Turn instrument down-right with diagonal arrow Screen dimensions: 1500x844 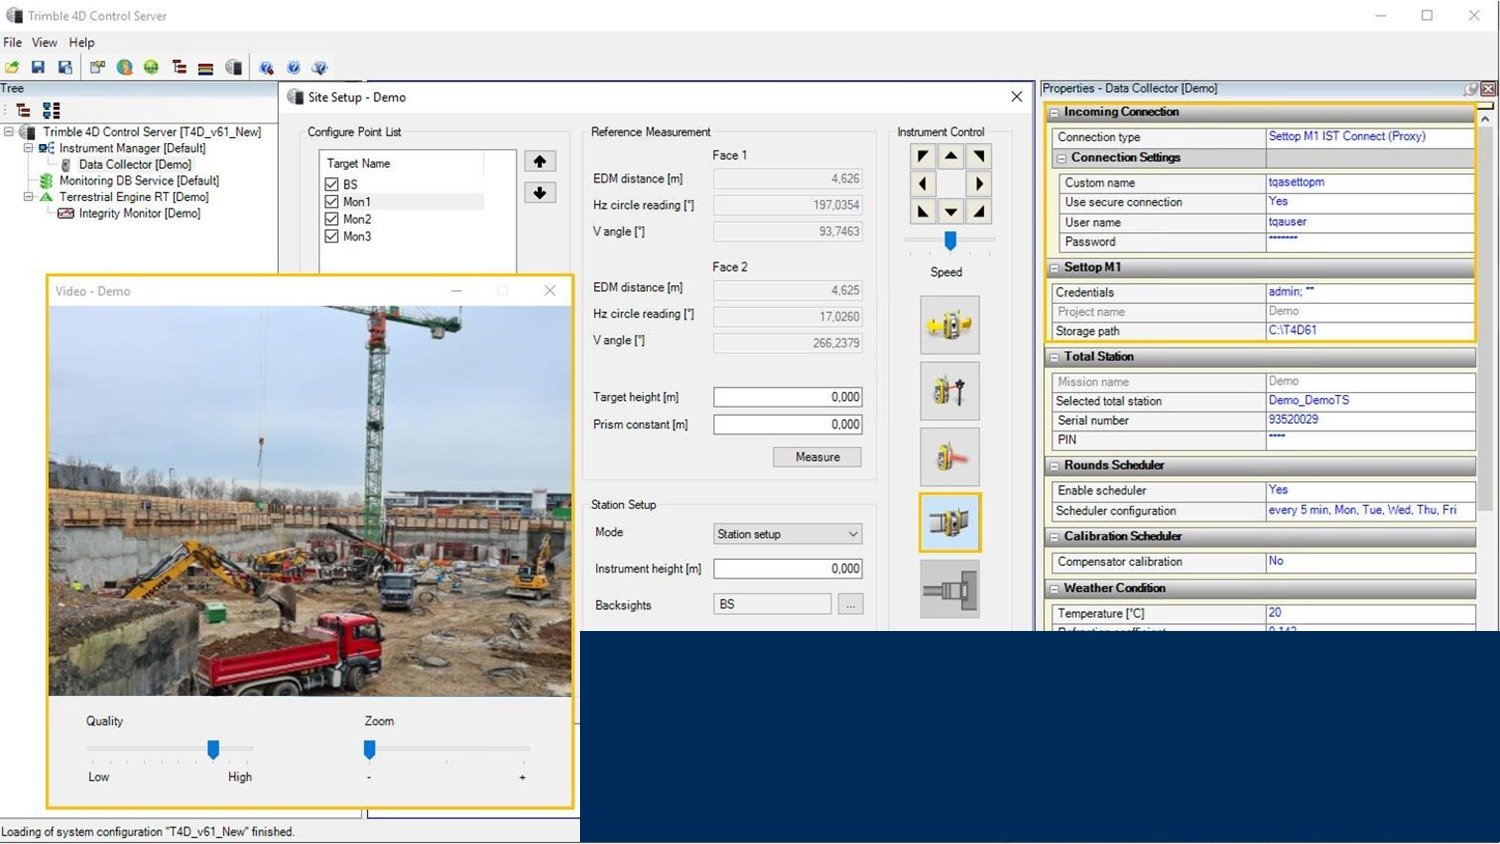click(979, 211)
